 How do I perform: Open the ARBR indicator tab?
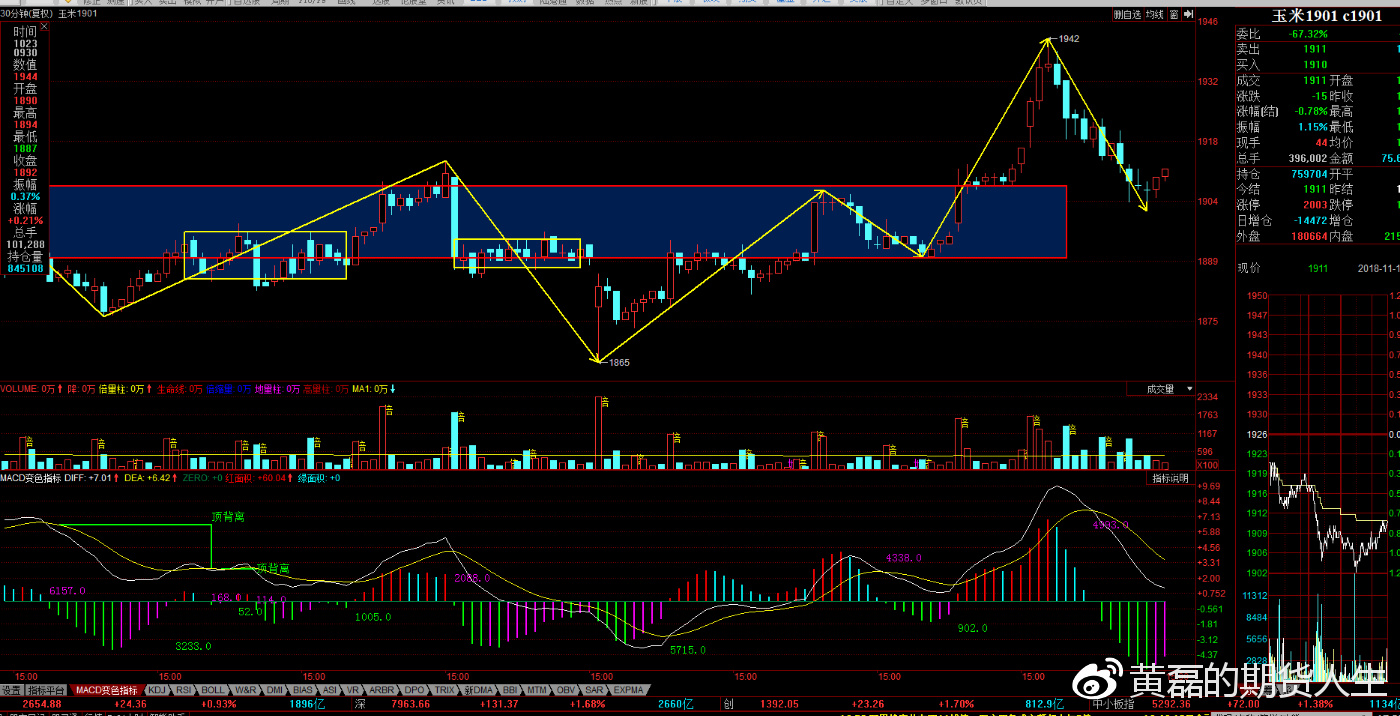(x=381, y=690)
